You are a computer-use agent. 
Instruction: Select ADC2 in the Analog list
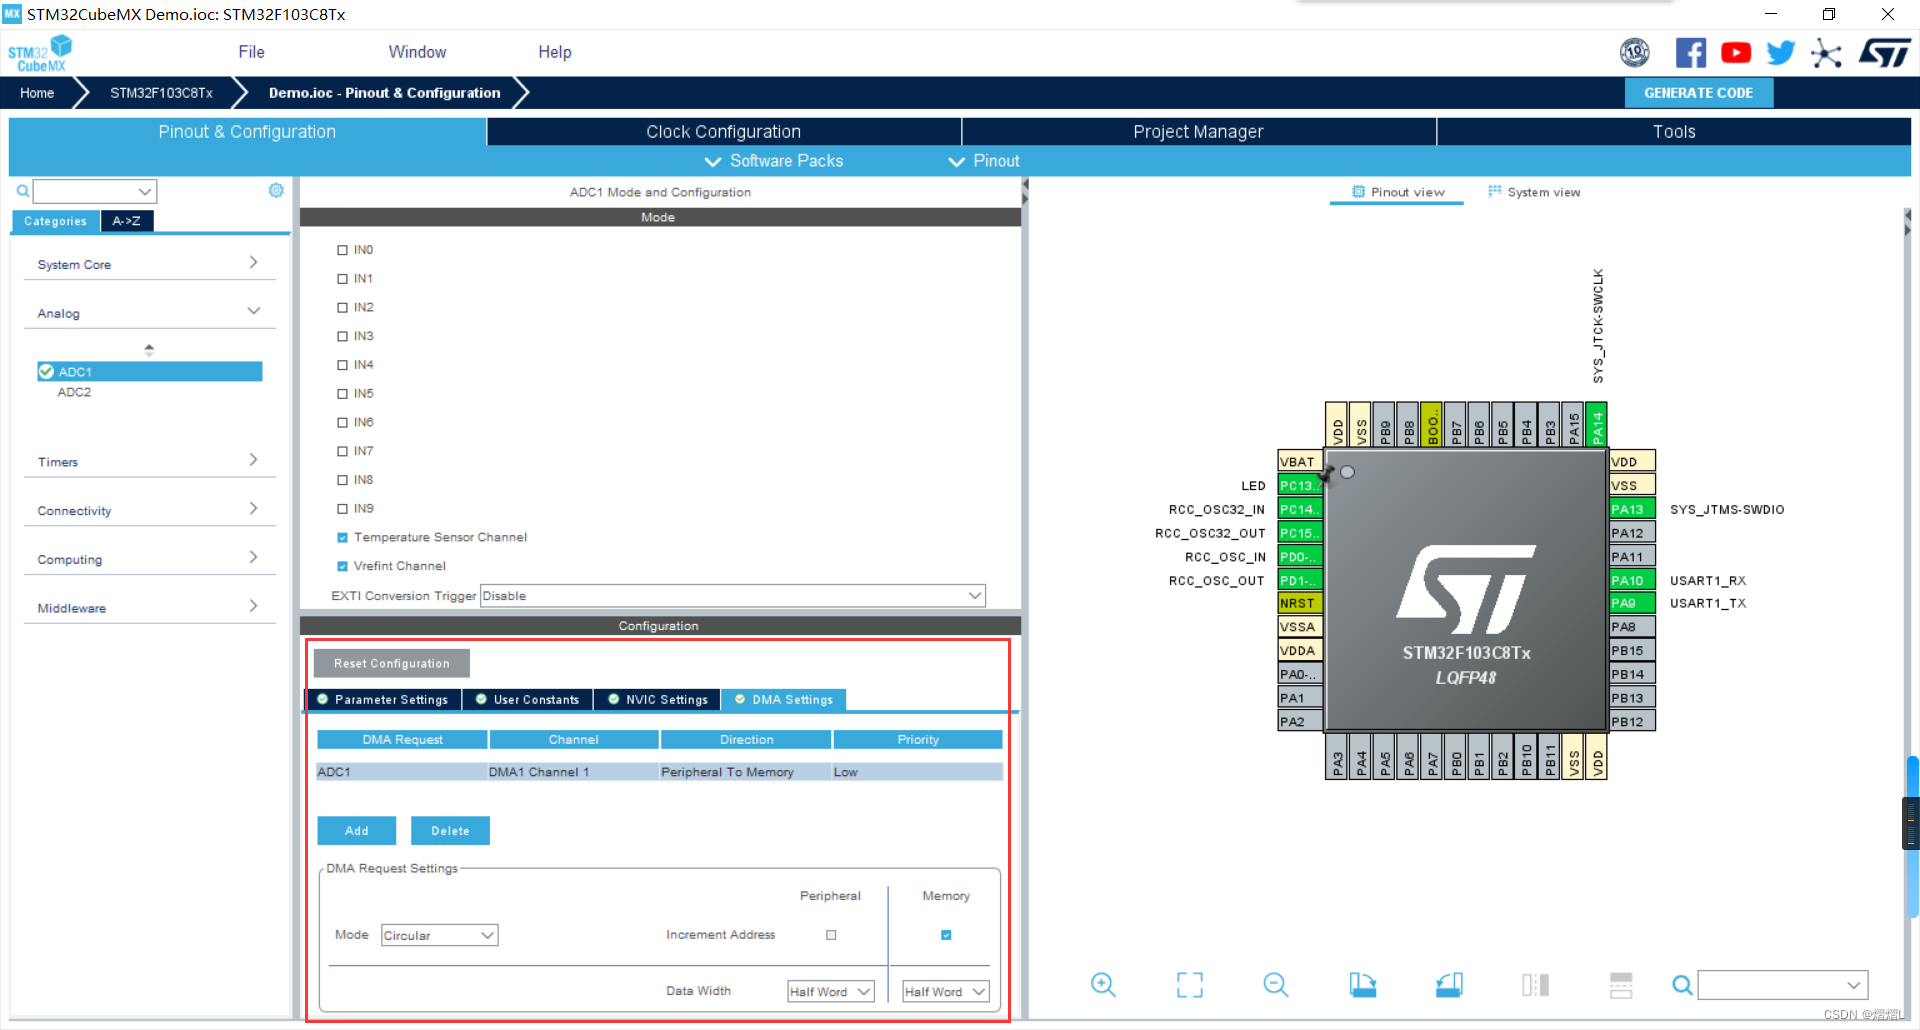(x=74, y=392)
